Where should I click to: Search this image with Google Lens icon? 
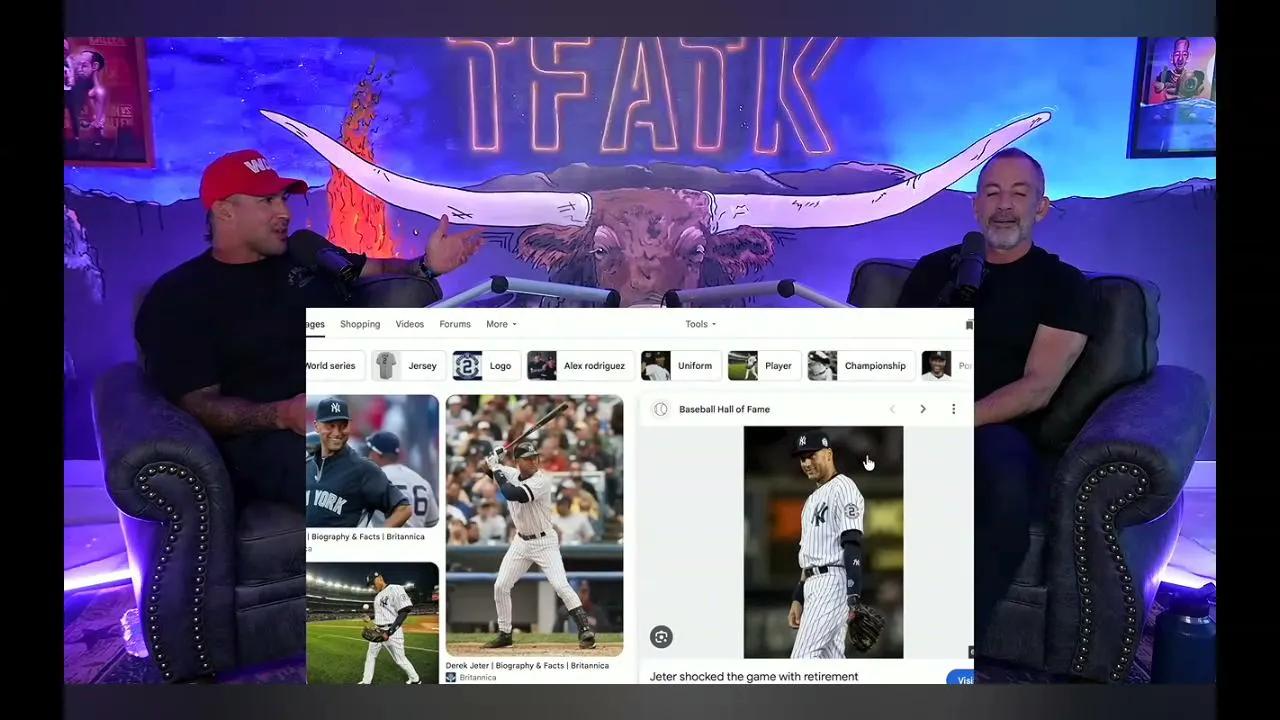[x=661, y=637]
